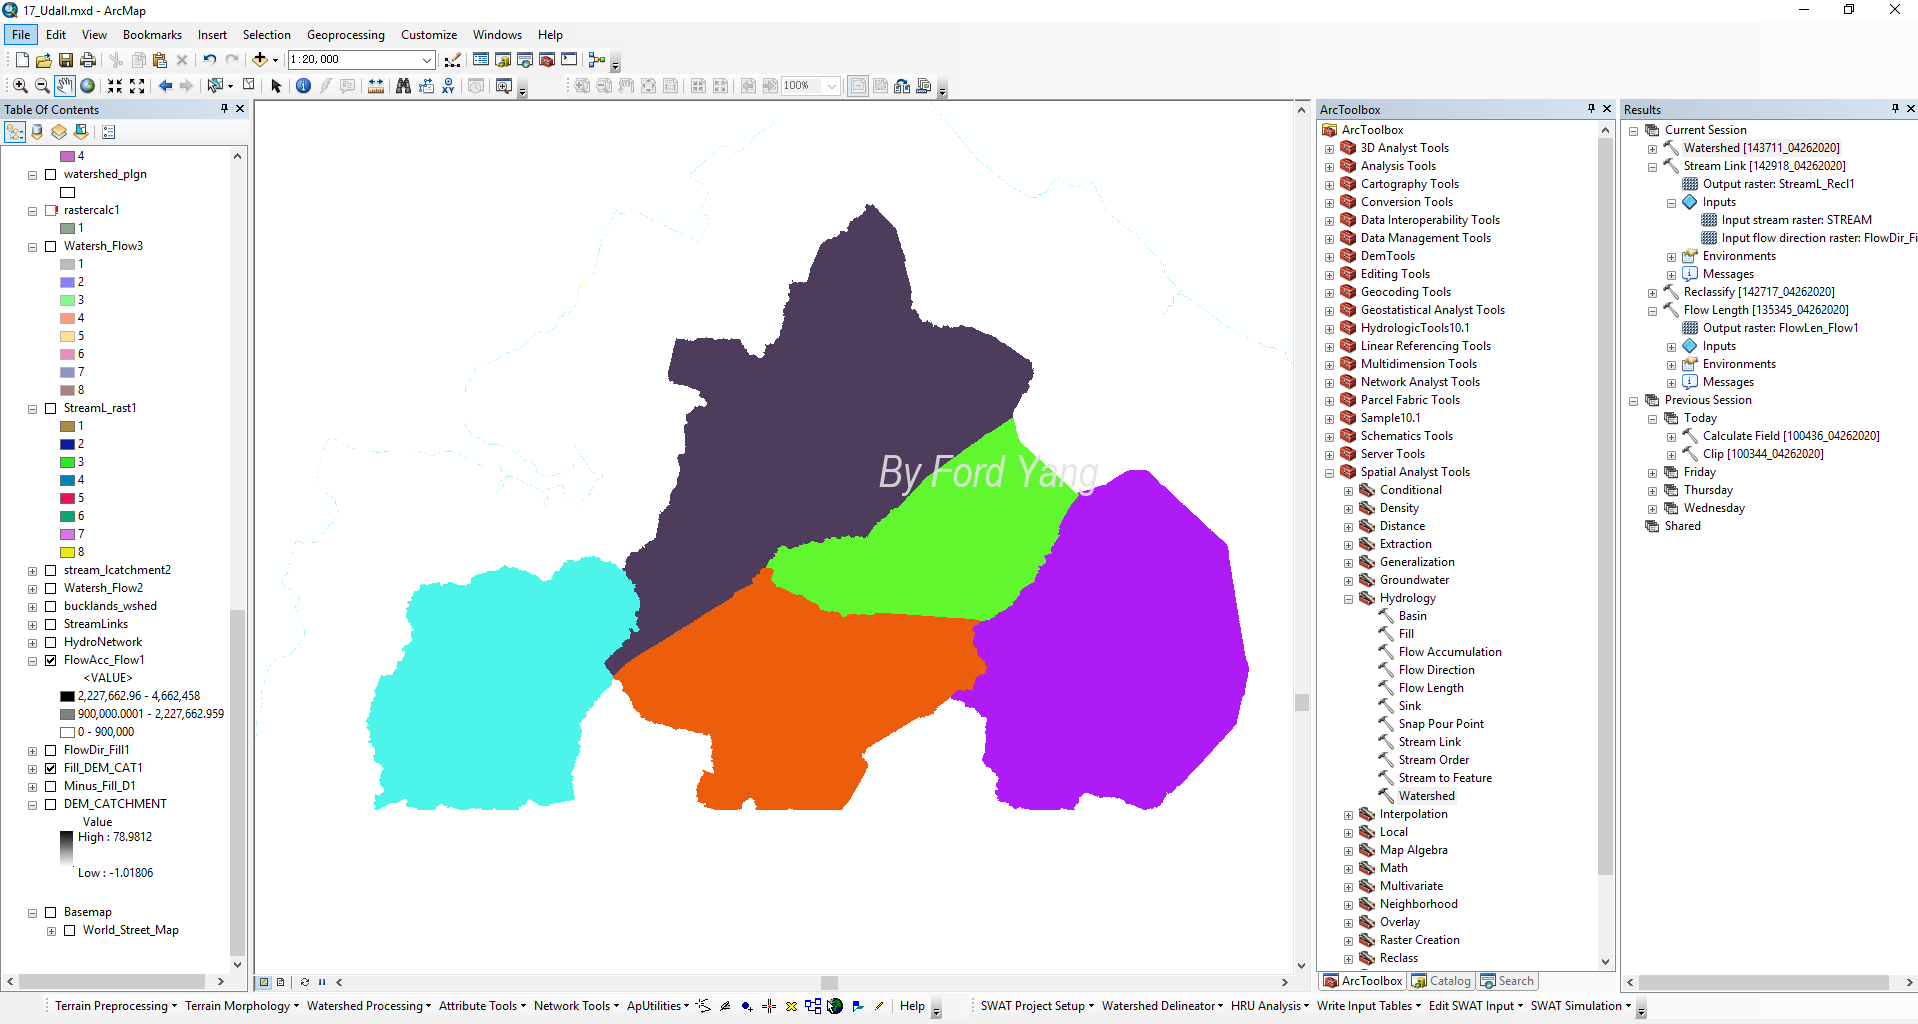1918x1024 pixels.
Task: Open the Go To XY tool
Action: [x=448, y=86]
